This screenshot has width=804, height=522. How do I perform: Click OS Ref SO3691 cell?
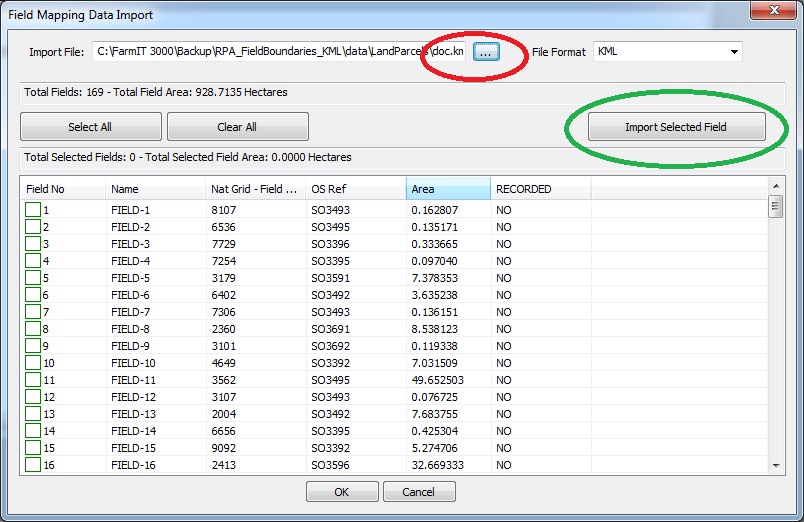(331, 329)
